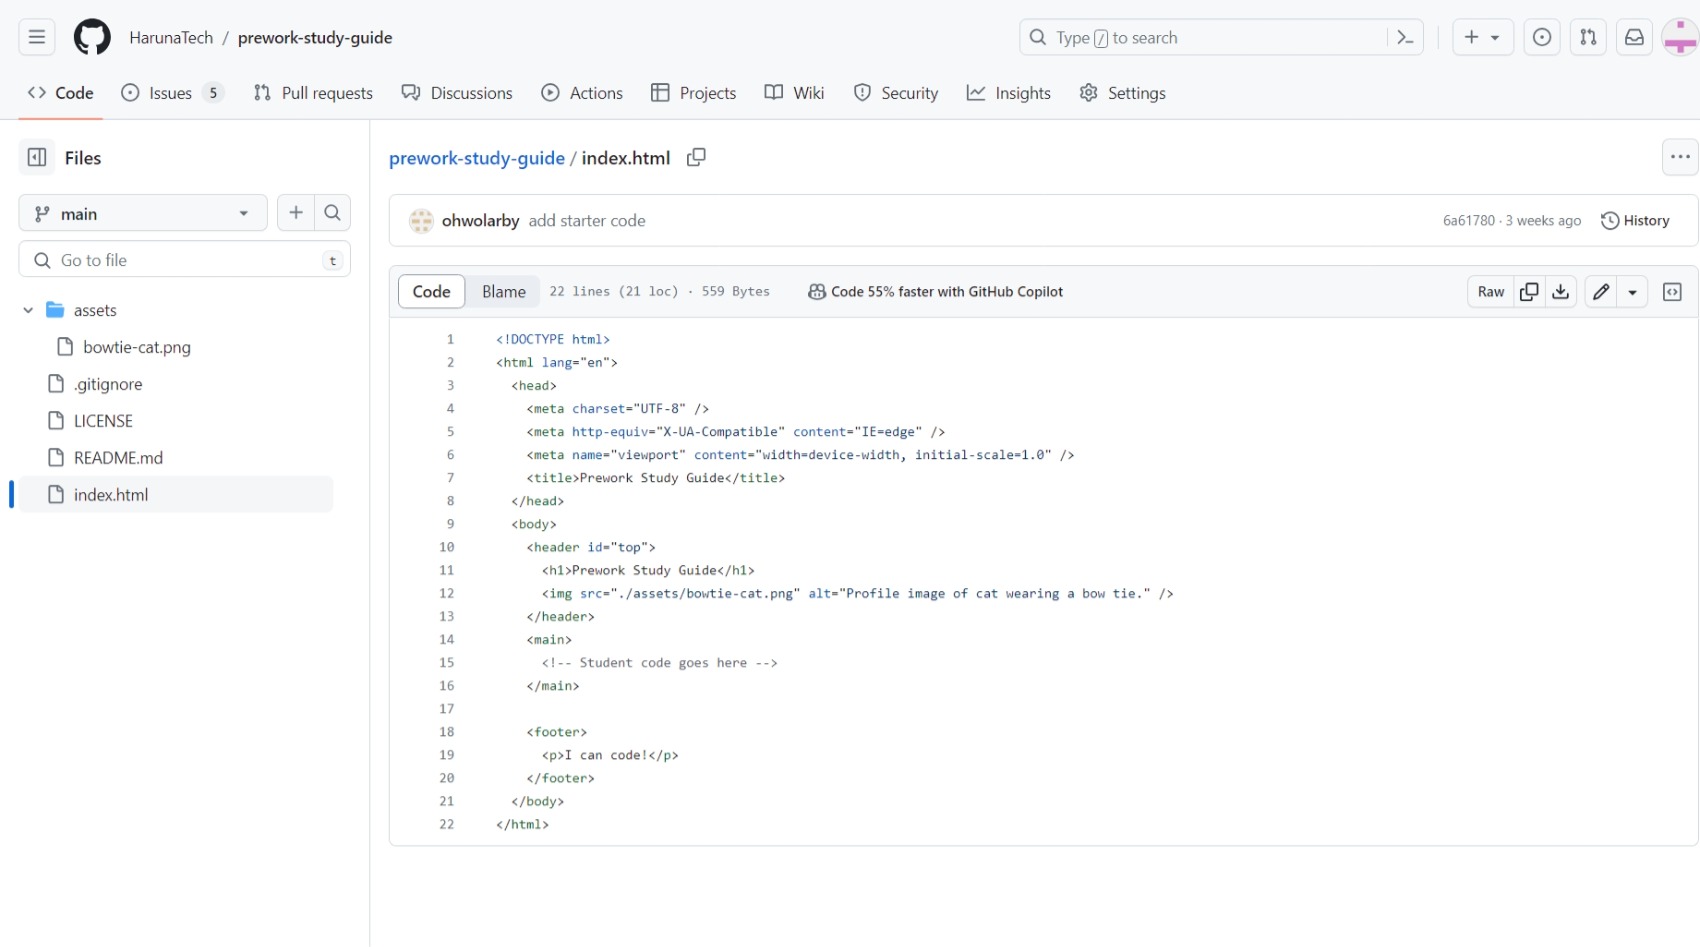
Task: Open the main branch dropdown
Action: pyautogui.click(x=142, y=212)
